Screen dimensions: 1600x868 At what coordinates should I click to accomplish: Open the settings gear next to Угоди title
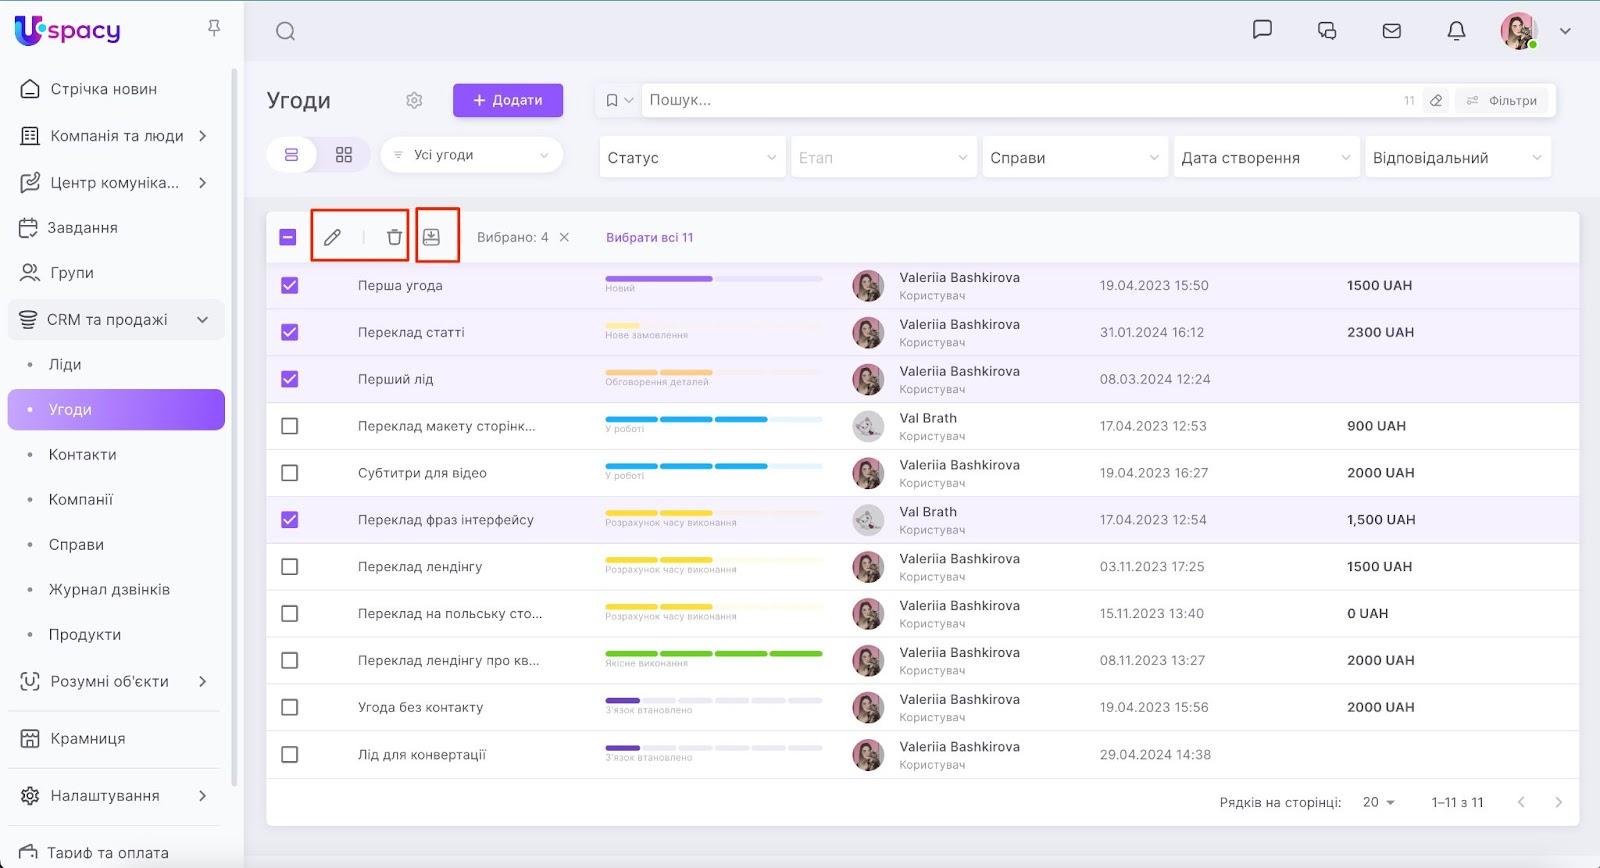[414, 100]
